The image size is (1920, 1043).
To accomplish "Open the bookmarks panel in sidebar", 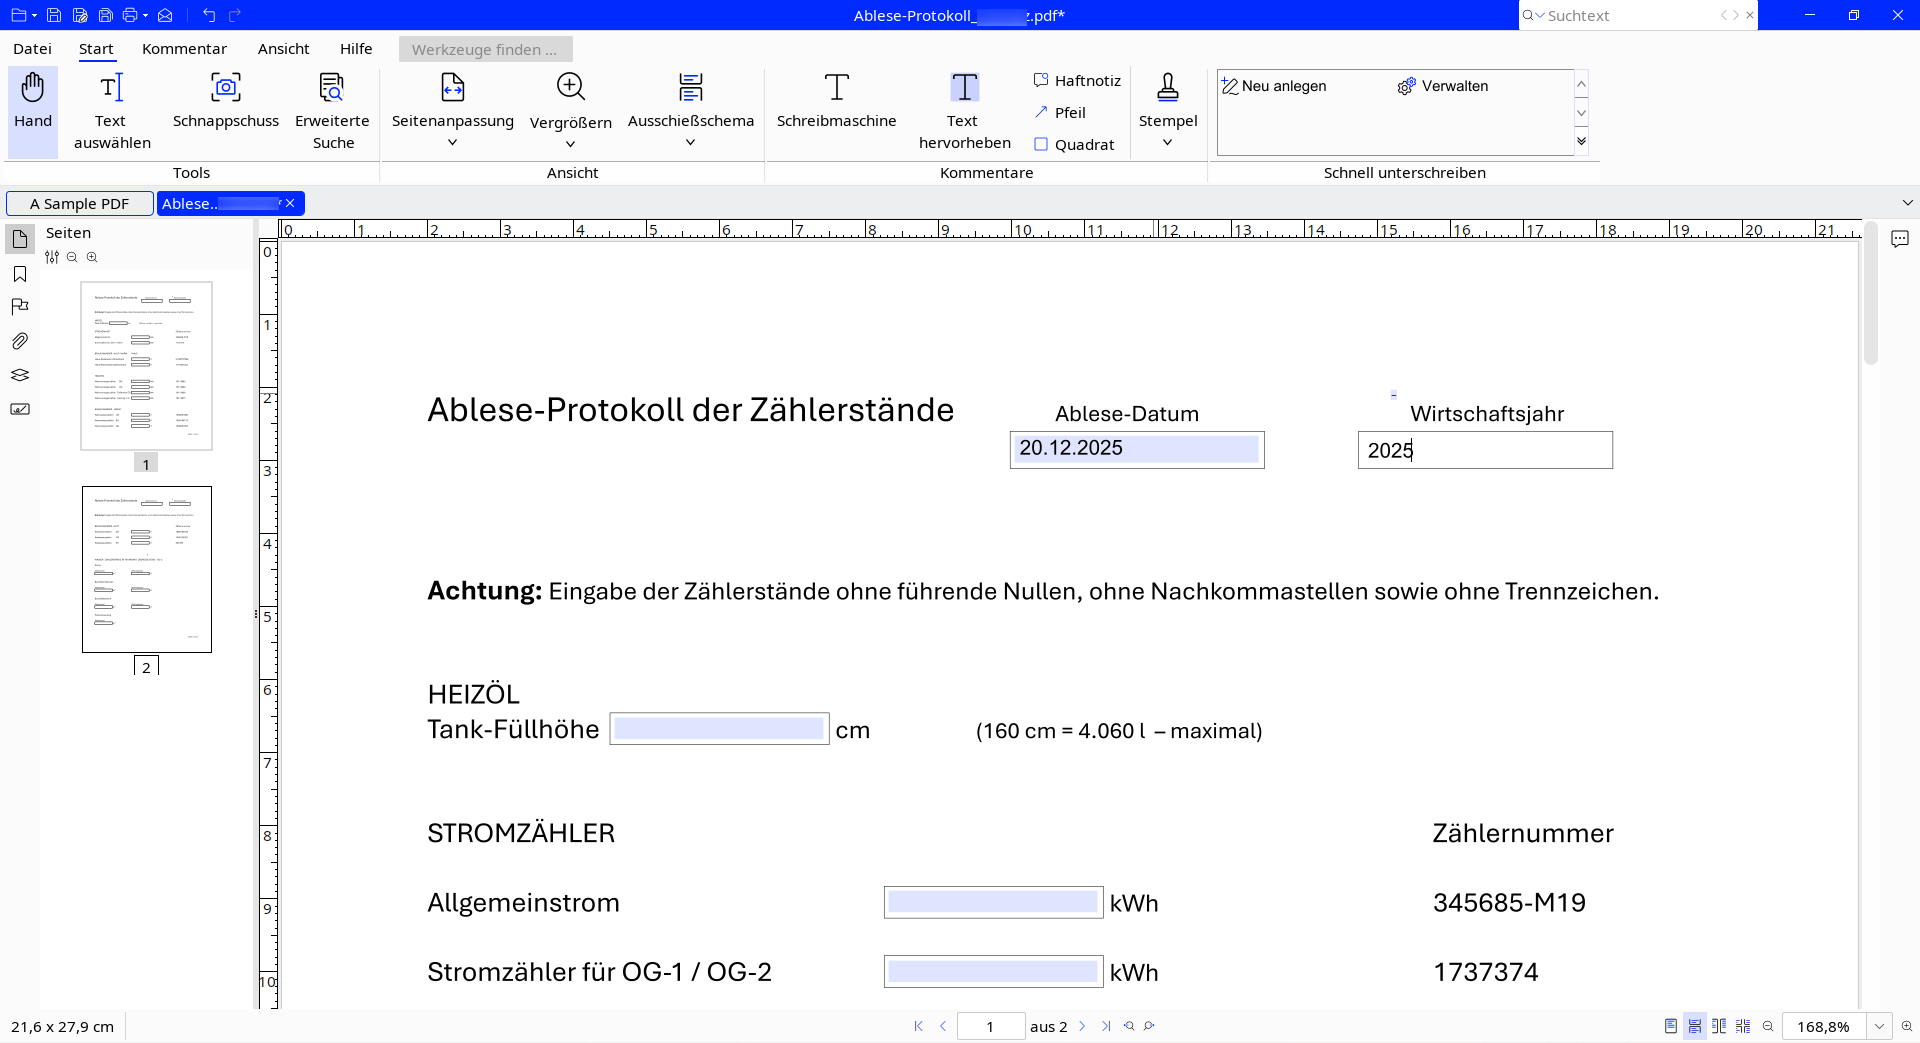I will (20, 274).
